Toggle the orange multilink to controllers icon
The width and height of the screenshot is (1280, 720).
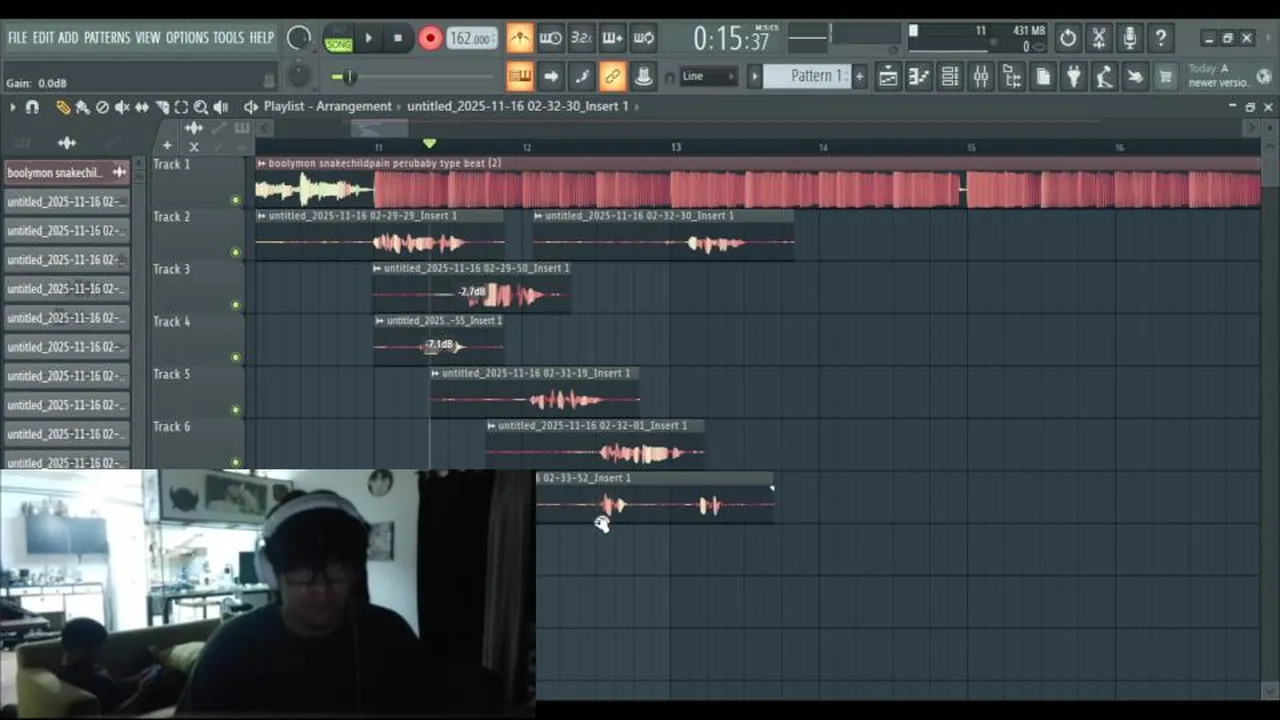613,76
